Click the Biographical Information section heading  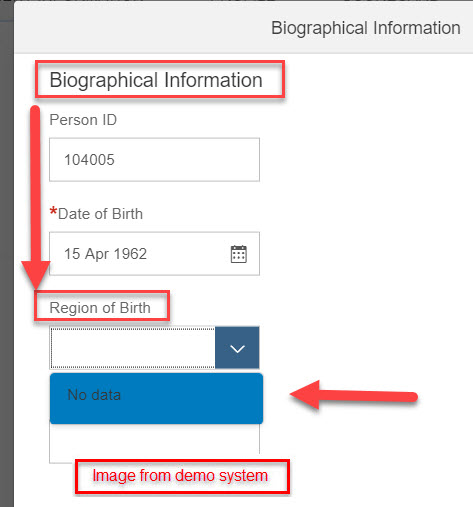[x=156, y=80]
